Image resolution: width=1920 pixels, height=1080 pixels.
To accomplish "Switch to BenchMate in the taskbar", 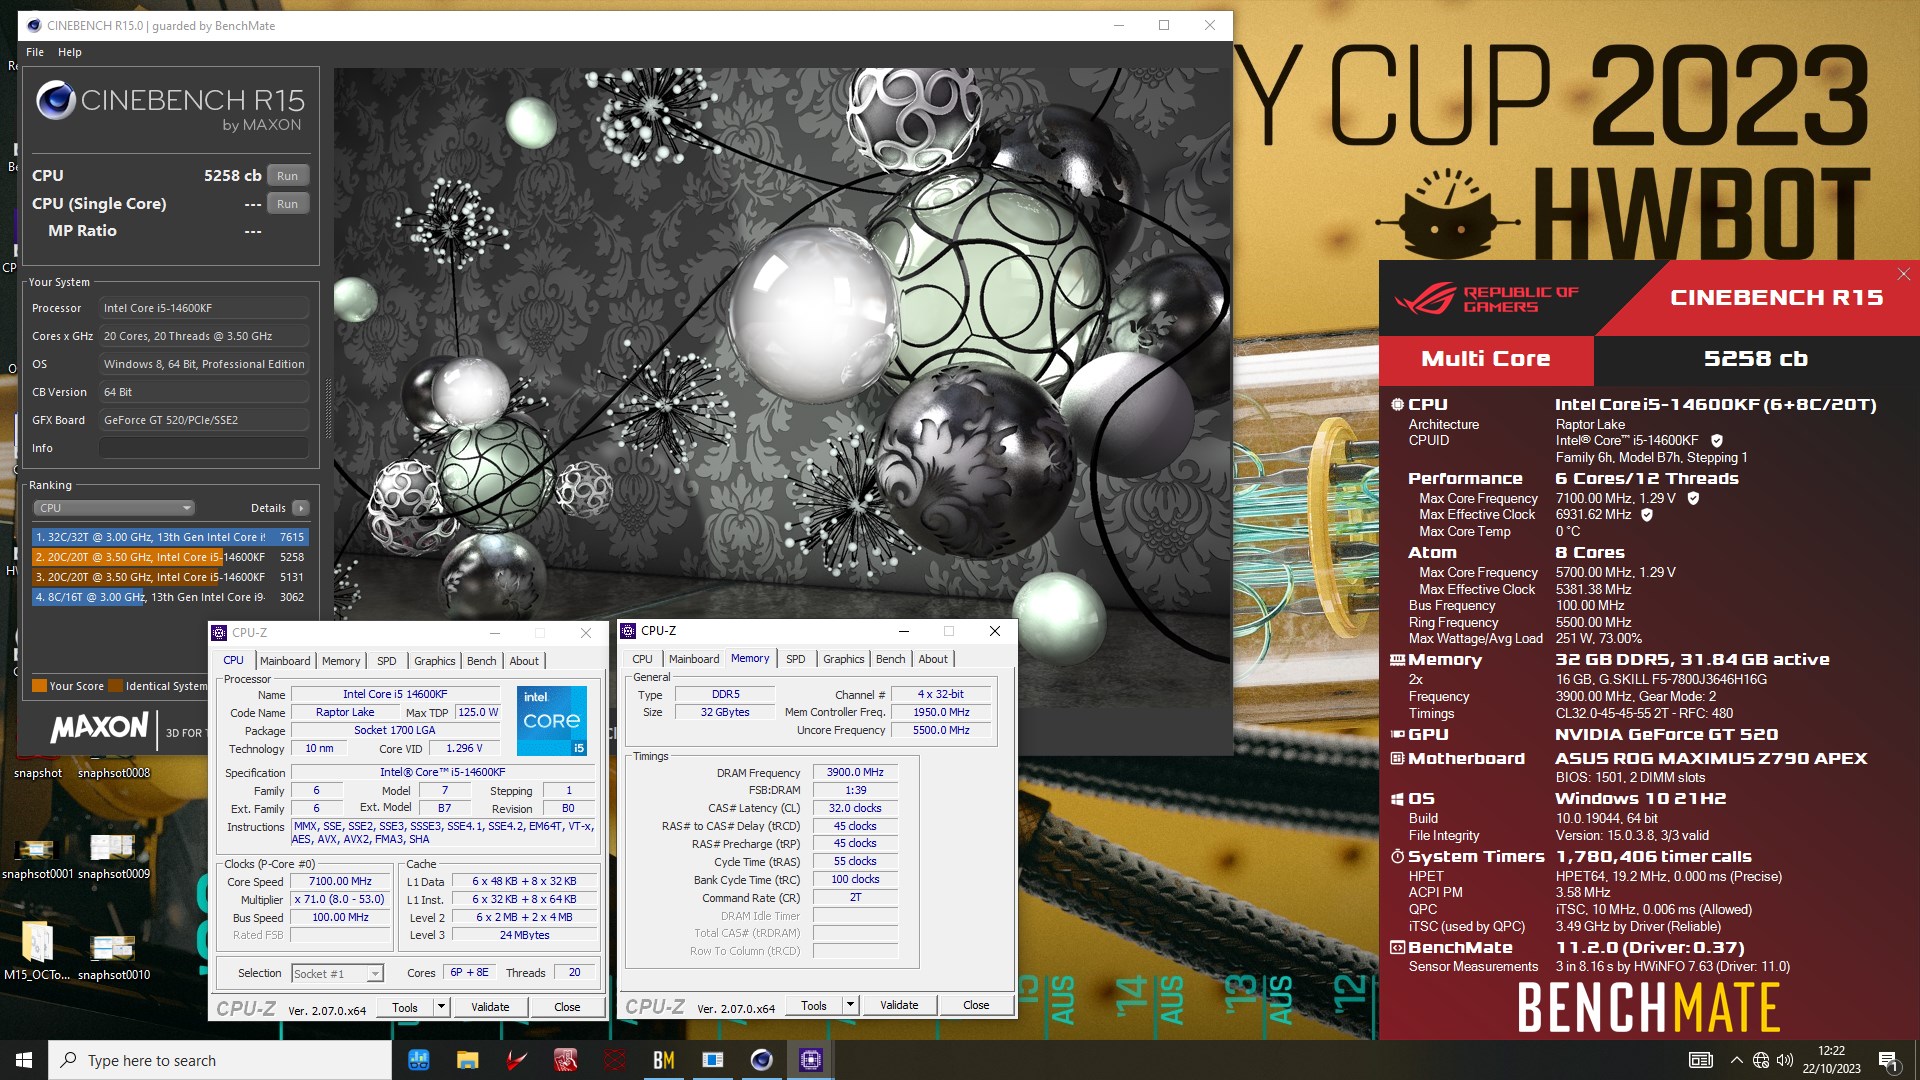I will [x=663, y=1060].
